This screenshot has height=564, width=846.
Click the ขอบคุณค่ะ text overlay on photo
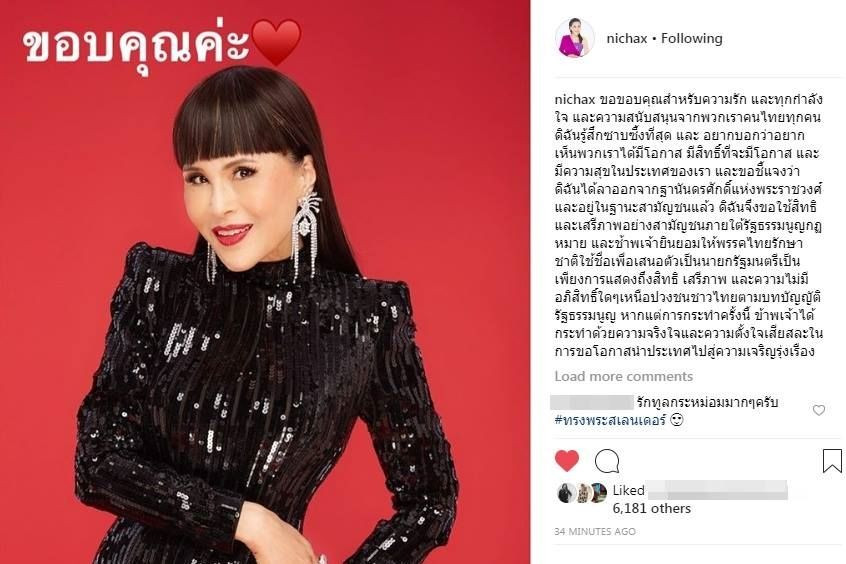point(137,46)
